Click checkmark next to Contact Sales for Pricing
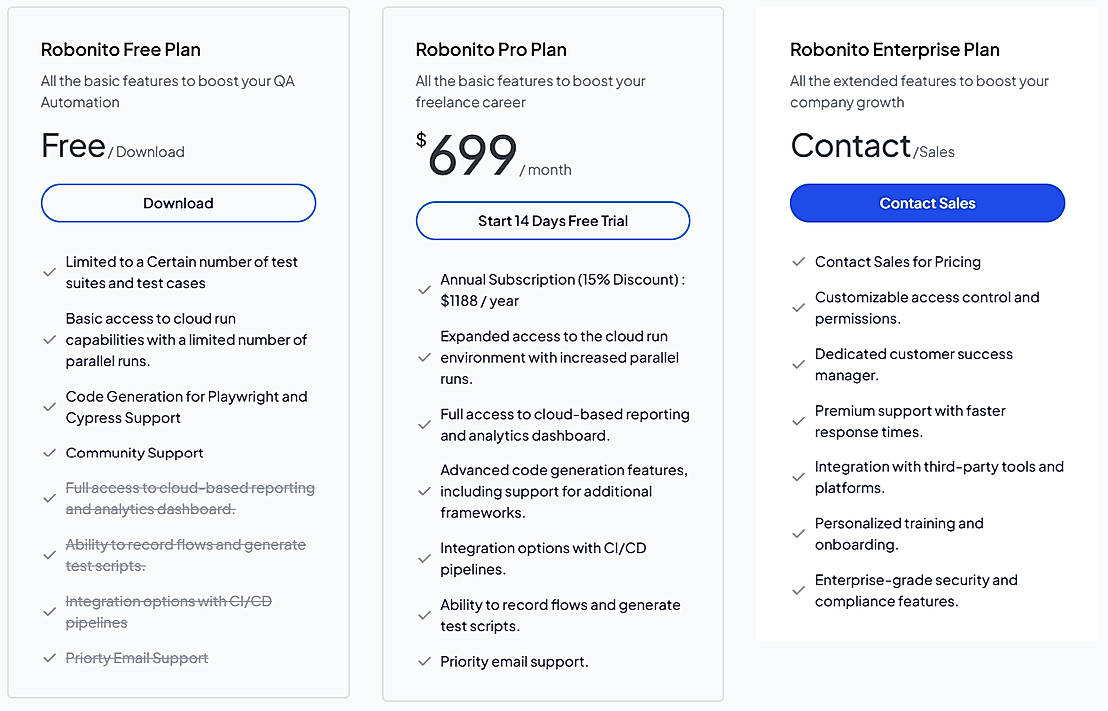The image size is (1108, 711). click(798, 262)
